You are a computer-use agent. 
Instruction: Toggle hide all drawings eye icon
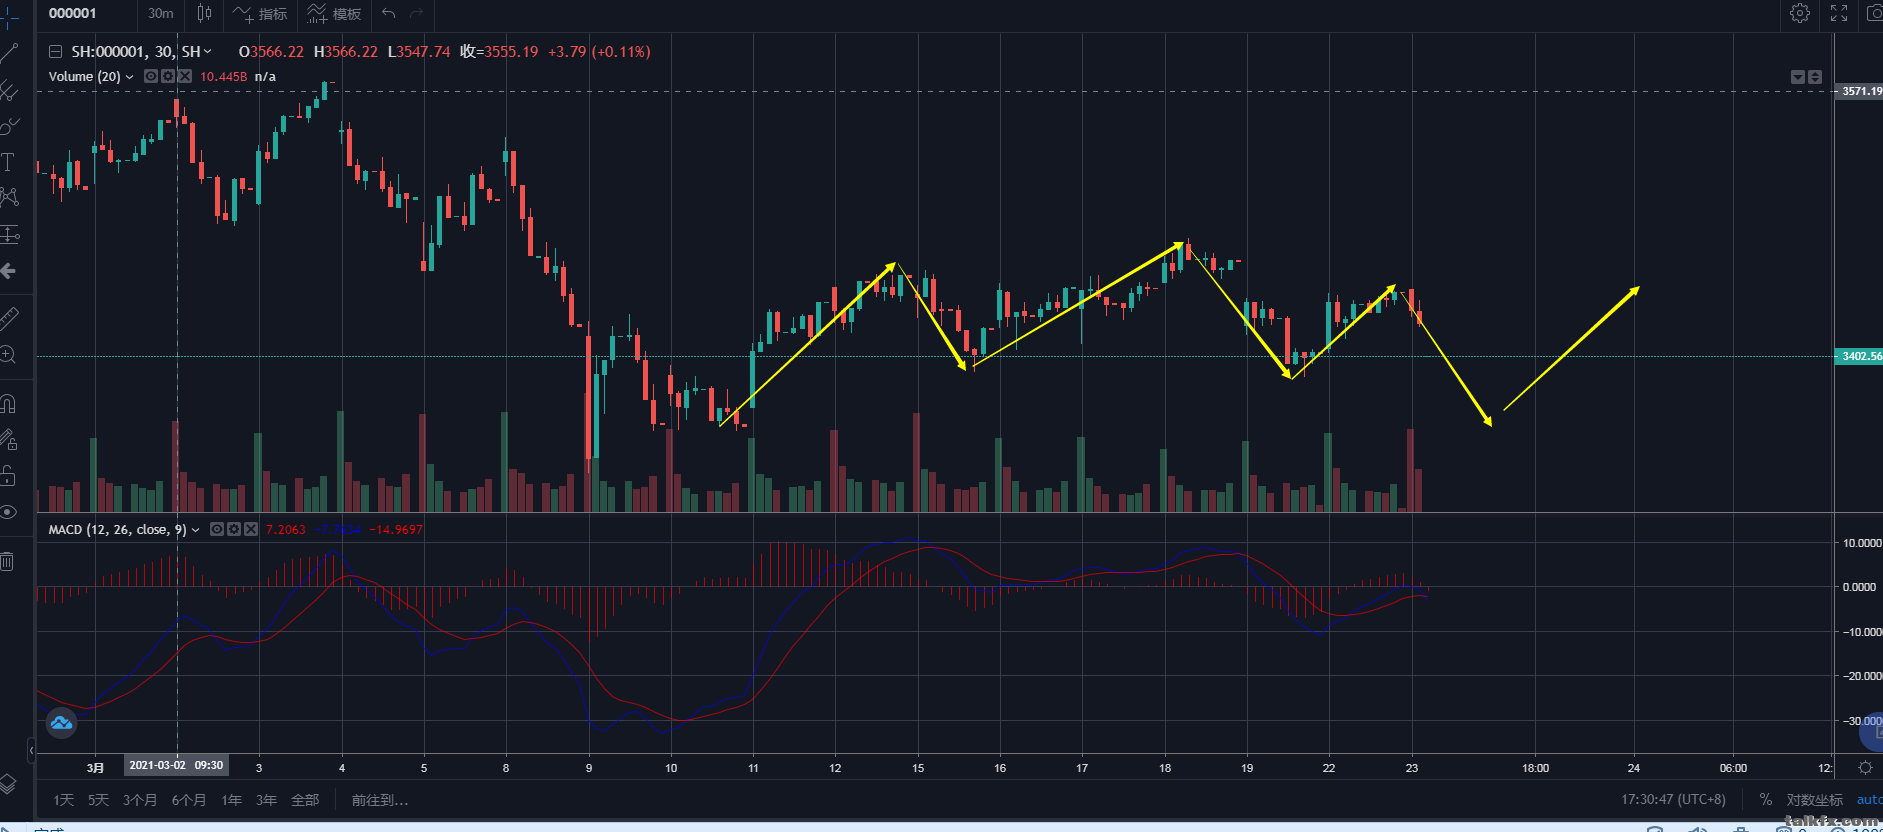click(9, 512)
